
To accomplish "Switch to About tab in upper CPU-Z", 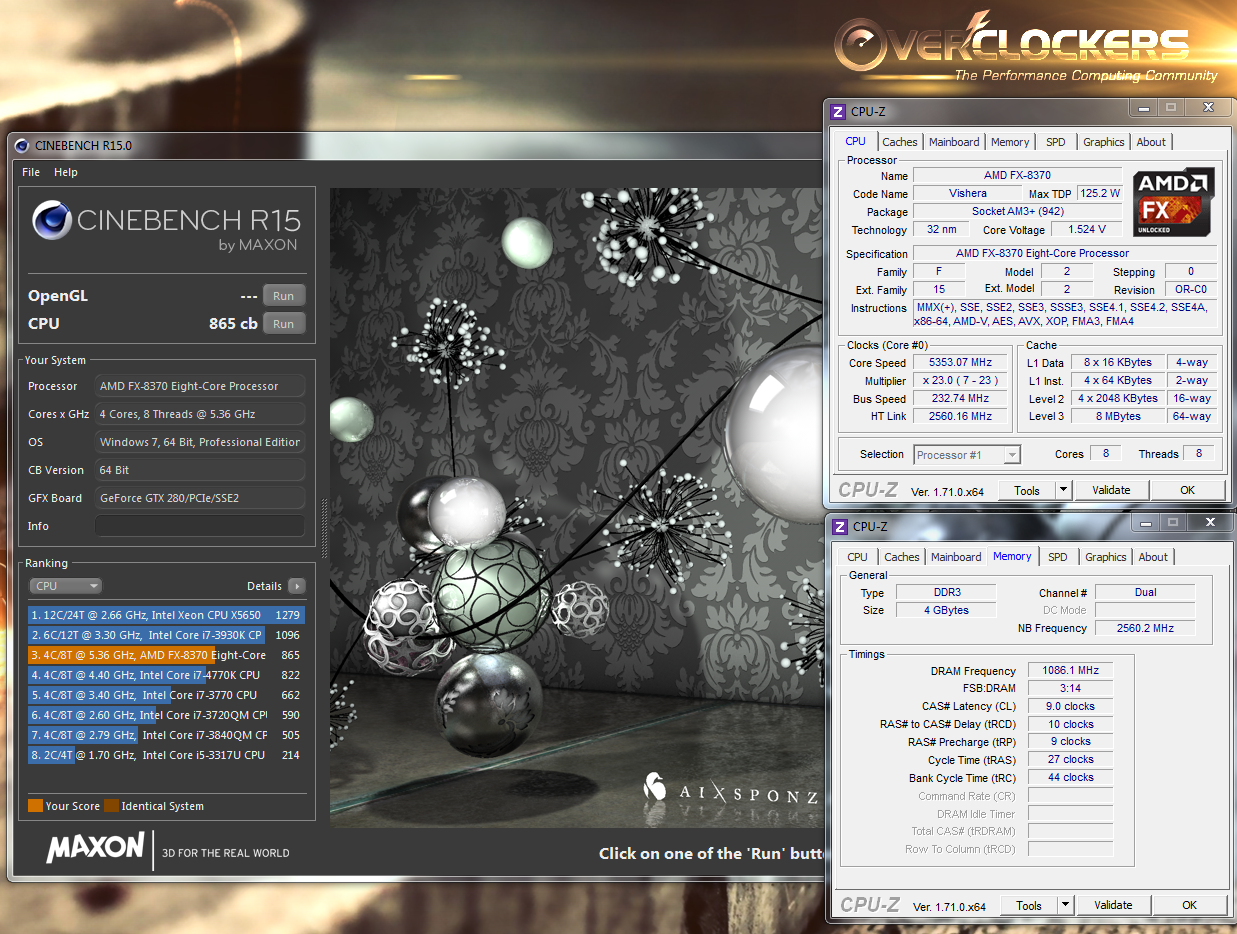I will click(x=1151, y=142).
